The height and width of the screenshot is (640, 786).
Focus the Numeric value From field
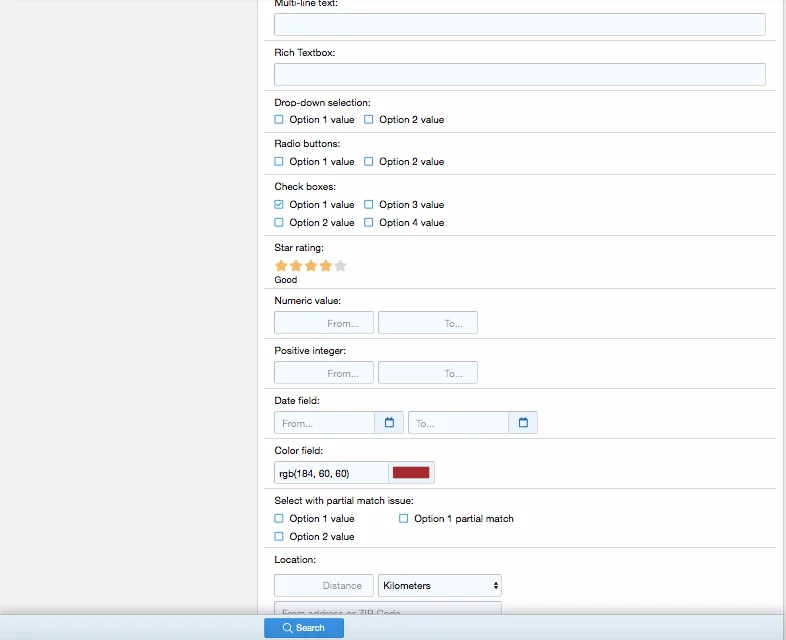(x=324, y=323)
